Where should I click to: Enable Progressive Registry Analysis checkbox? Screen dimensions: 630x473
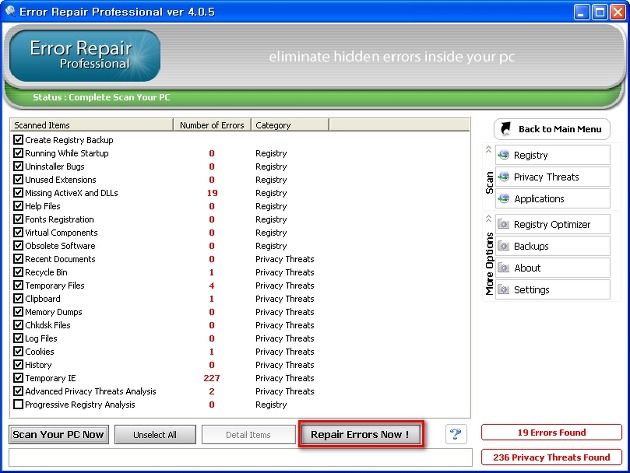pyautogui.click(x=18, y=404)
